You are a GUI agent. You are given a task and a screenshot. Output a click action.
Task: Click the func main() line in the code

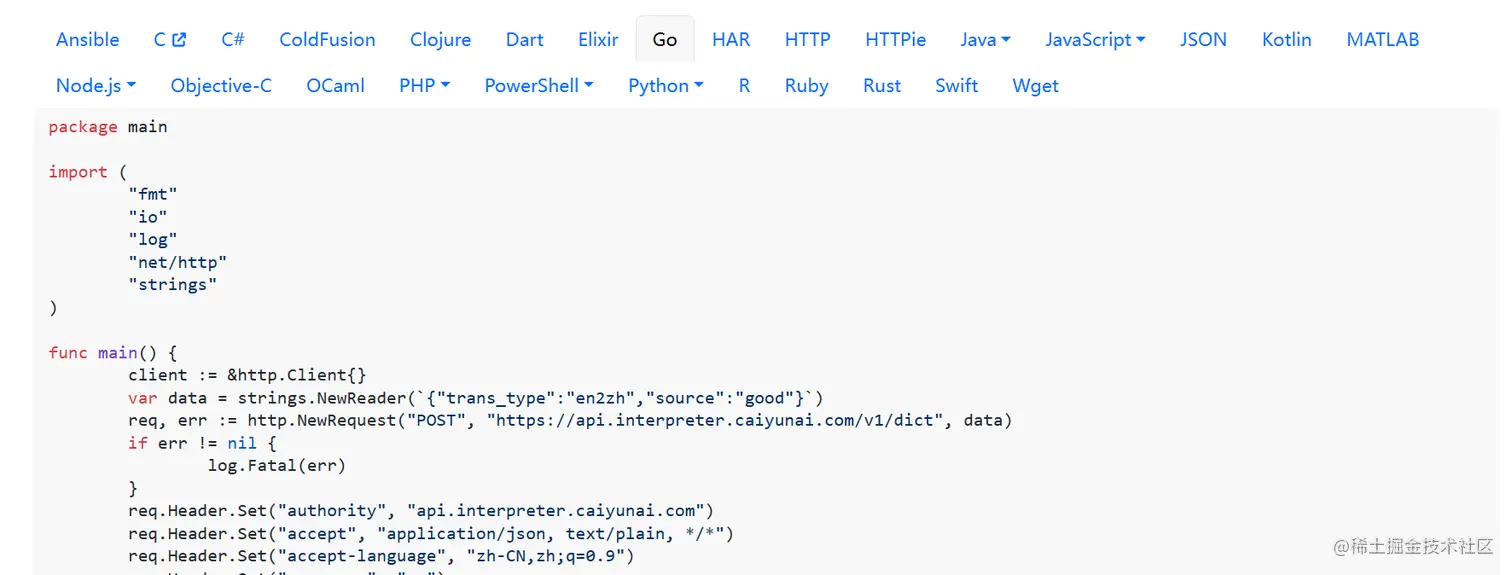click(x=112, y=353)
